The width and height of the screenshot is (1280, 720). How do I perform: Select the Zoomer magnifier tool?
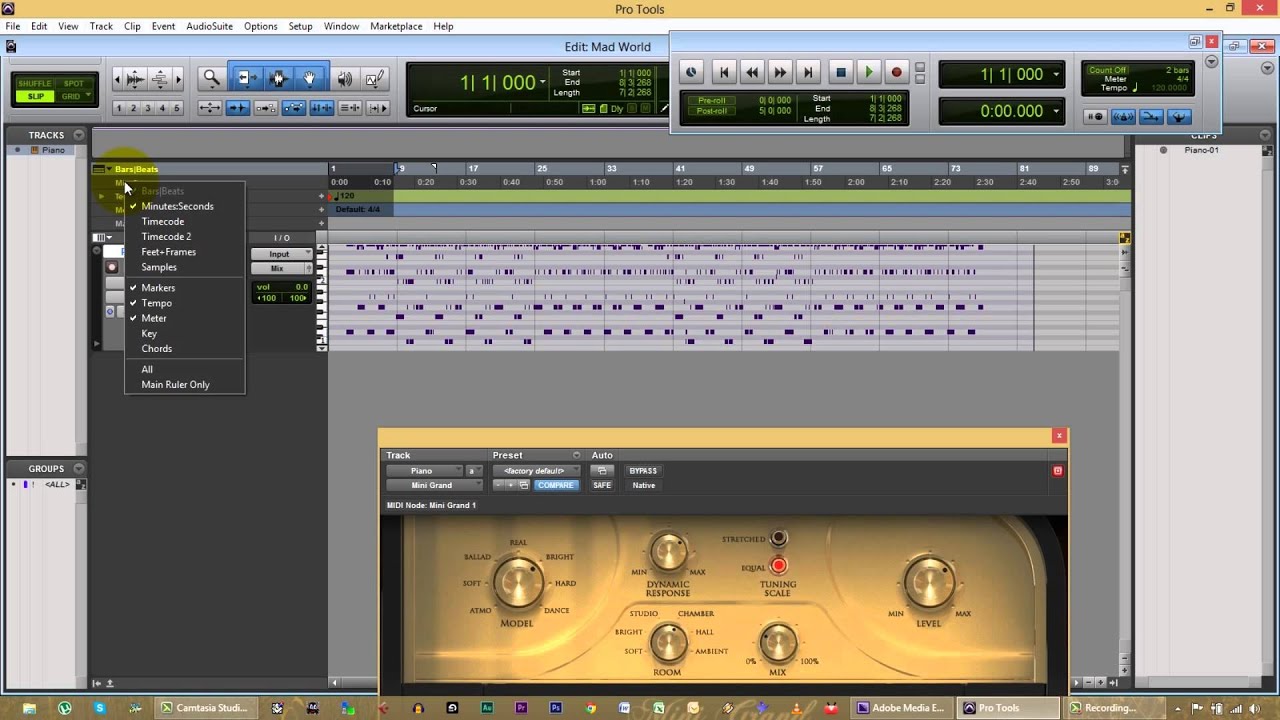(x=211, y=78)
